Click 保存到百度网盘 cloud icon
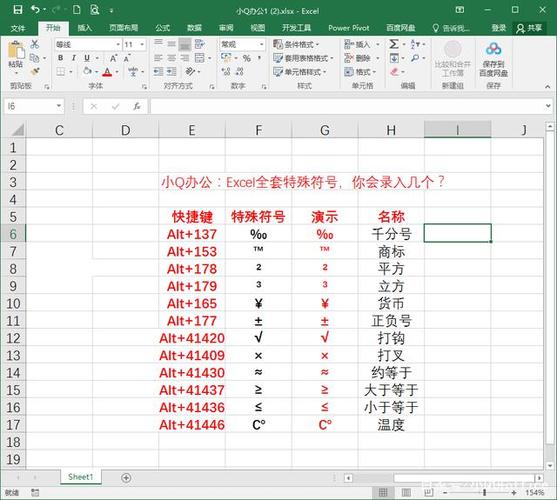The image size is (557, 500). coord(493,49)
